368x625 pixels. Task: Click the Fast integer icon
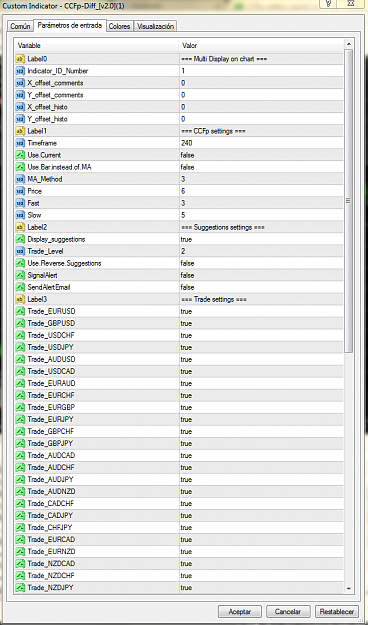(x=20, y=203)
